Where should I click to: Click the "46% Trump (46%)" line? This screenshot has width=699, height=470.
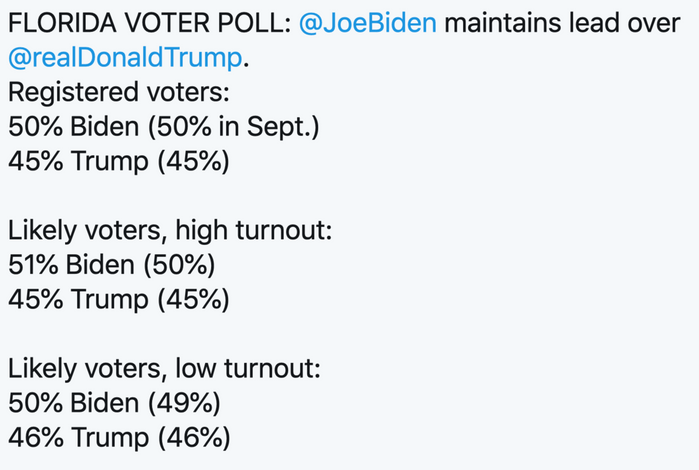coord(118,438)
